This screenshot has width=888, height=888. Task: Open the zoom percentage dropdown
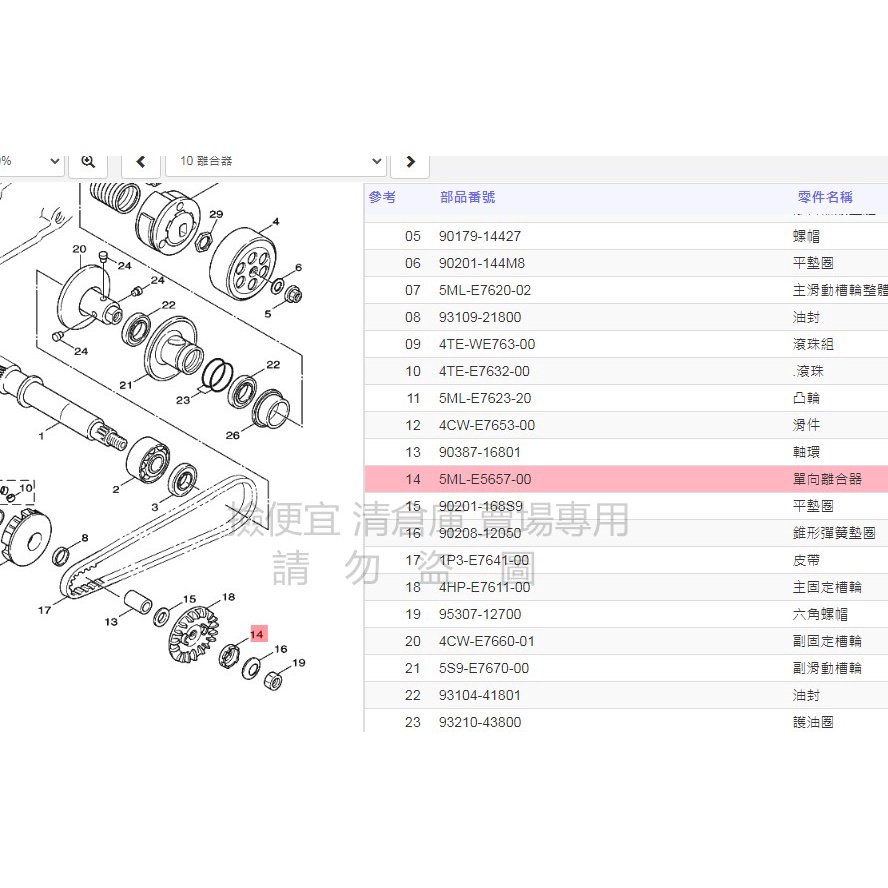(x=33, y=161)
